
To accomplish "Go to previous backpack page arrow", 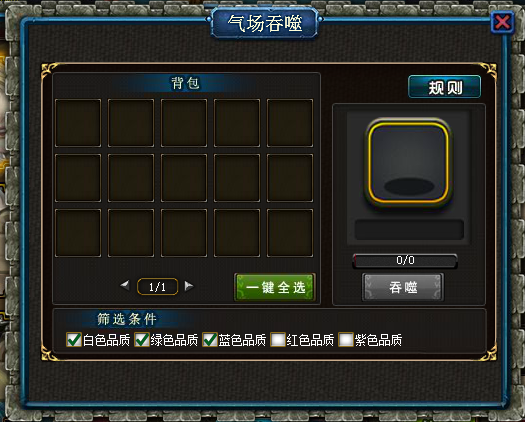I will (125, 286).
